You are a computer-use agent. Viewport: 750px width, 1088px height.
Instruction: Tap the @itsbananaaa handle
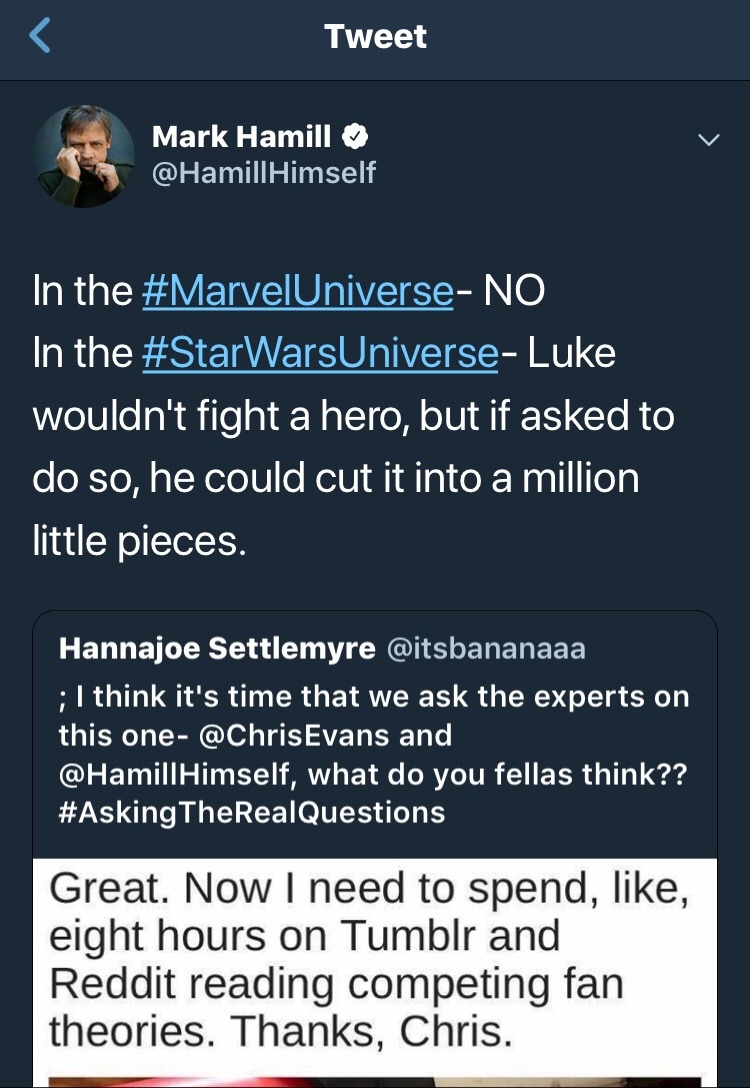485,649
